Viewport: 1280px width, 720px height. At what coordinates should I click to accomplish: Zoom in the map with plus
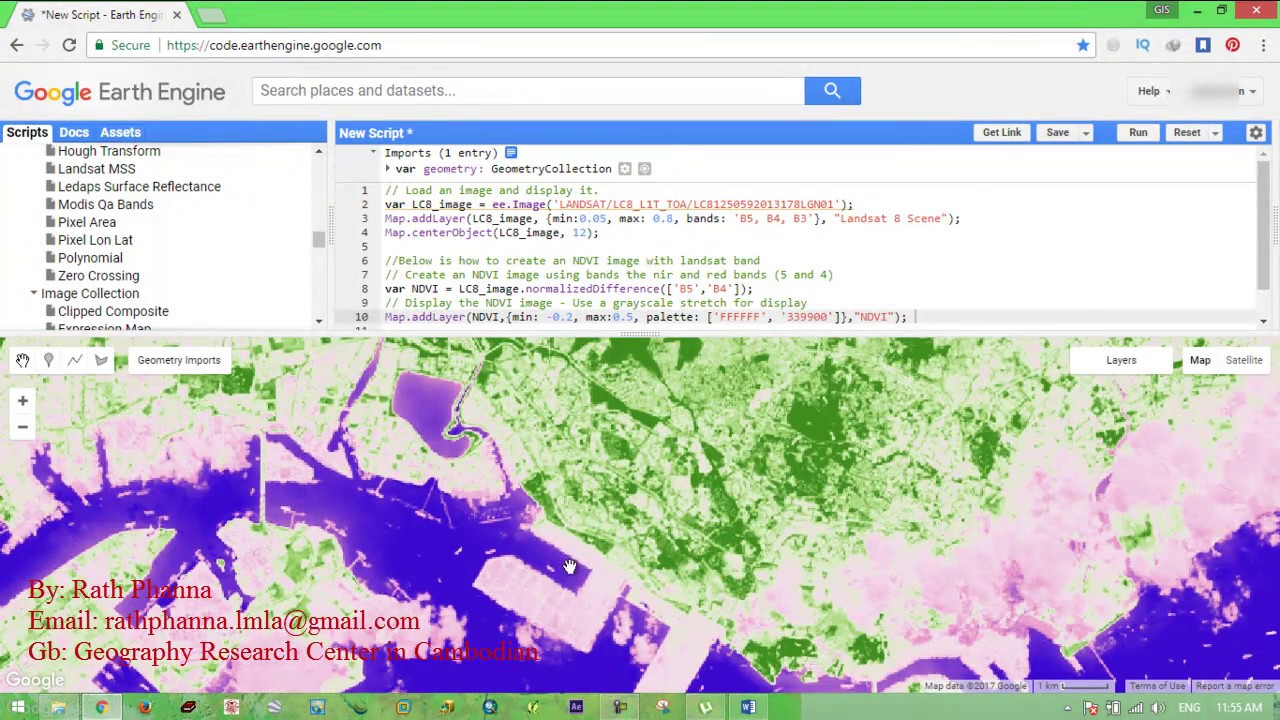pos(22,401)
